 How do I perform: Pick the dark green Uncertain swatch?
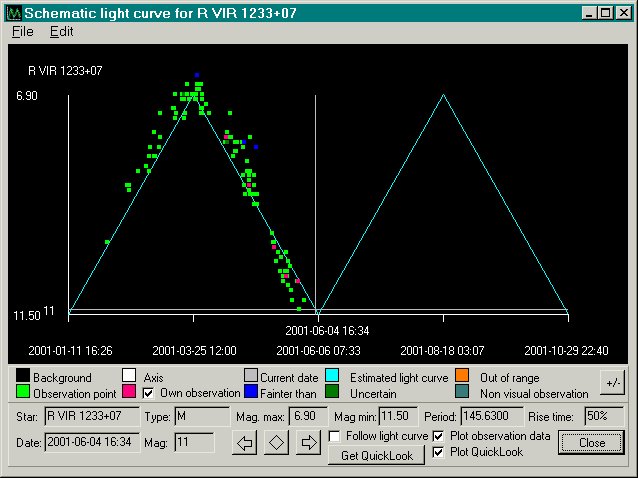pos(332,391)
